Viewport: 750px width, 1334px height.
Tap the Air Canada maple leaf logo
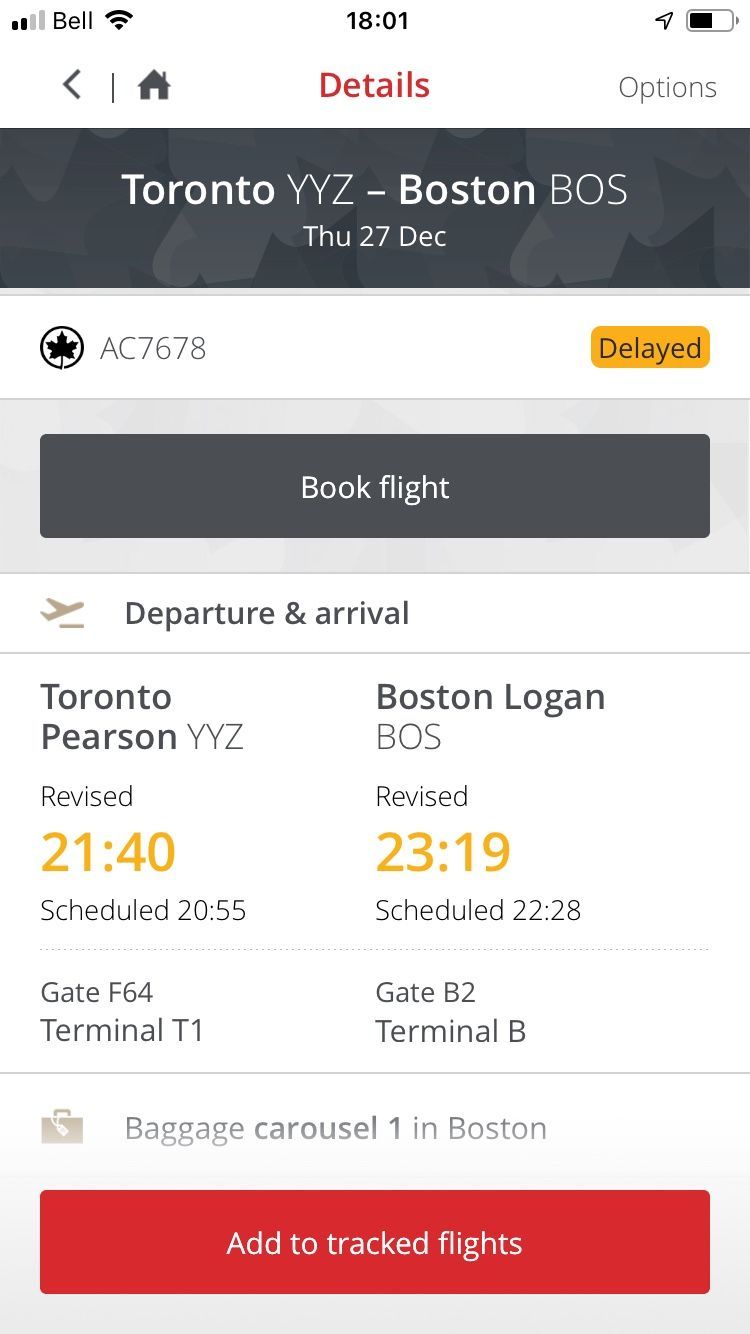(x=62, y=348)
